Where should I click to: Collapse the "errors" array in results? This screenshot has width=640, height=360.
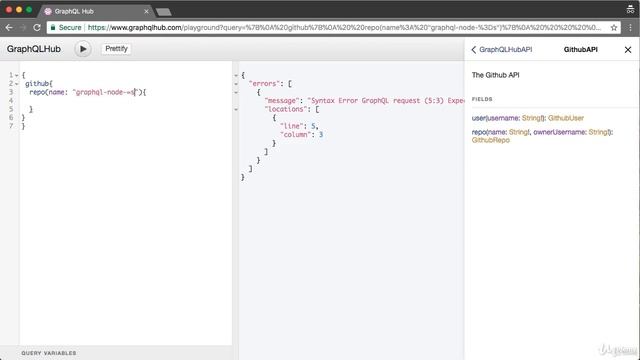(236, 84)
